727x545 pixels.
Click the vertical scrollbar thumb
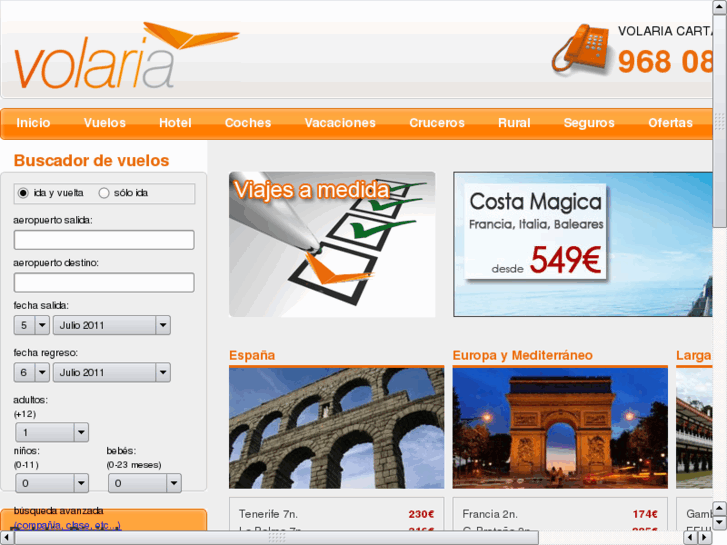[x=720, y=122]
